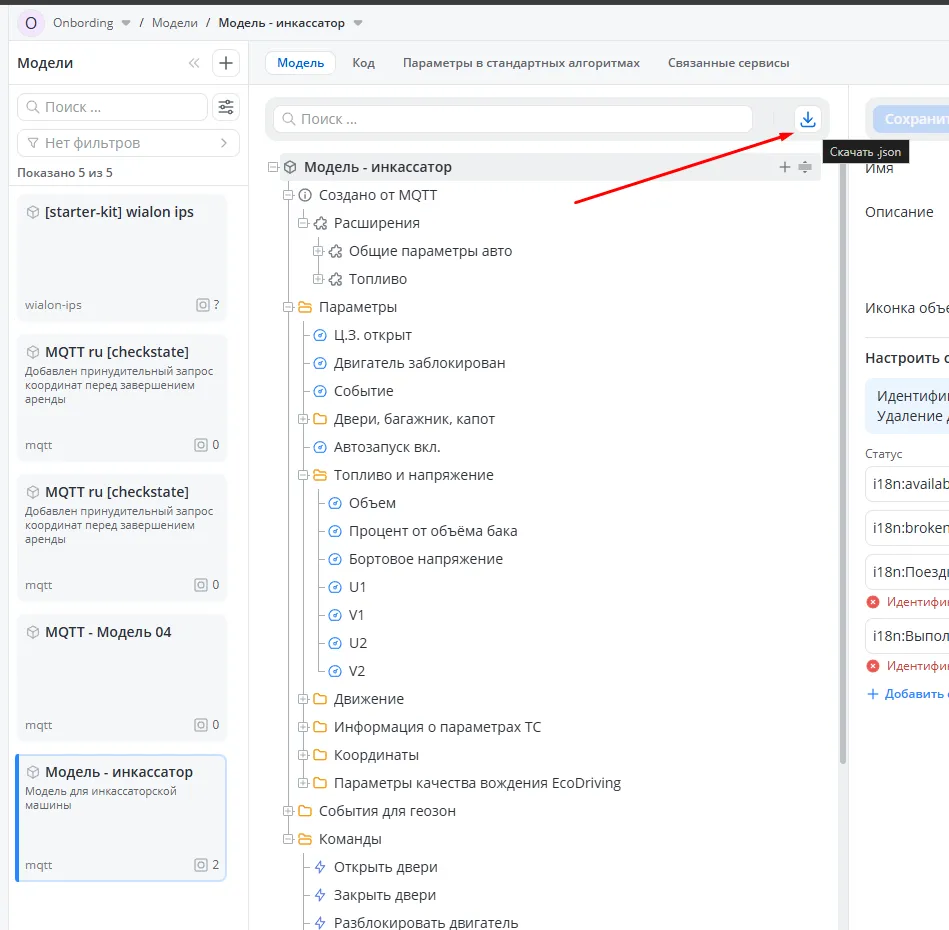The width and height of the screenshot is (949, 930).
Task: Open the Связанные сервисы tab
Action: coord(728,63)
